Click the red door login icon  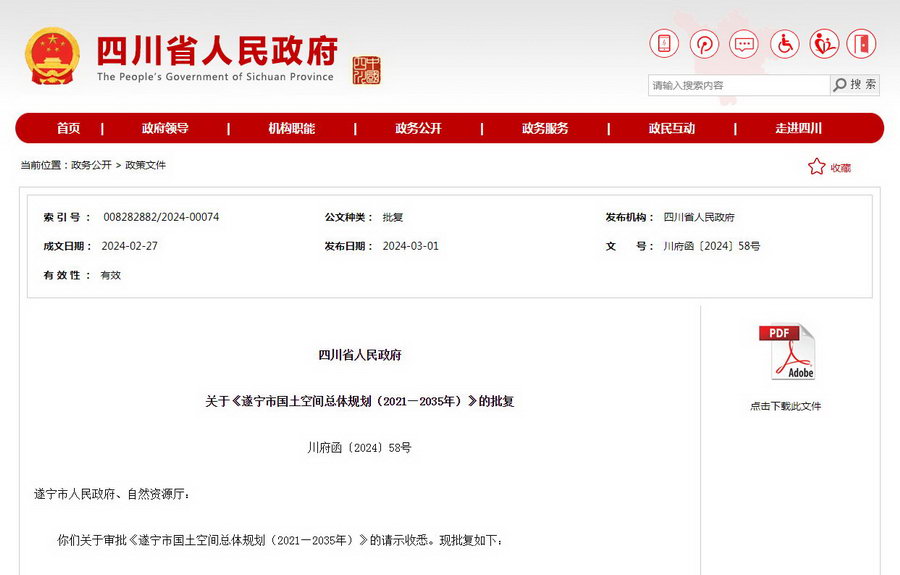tap(861, 44)
